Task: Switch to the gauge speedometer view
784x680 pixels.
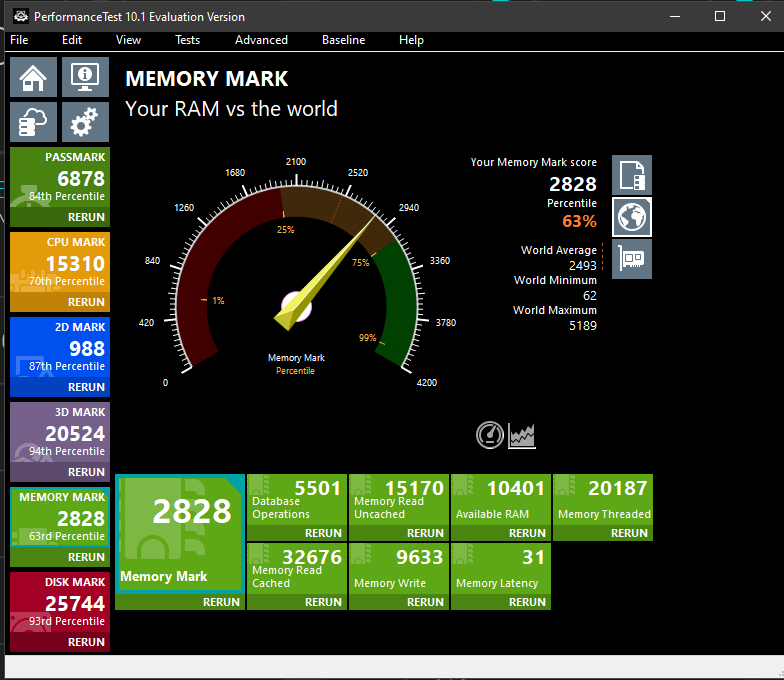Action: (x=490, y=435)
